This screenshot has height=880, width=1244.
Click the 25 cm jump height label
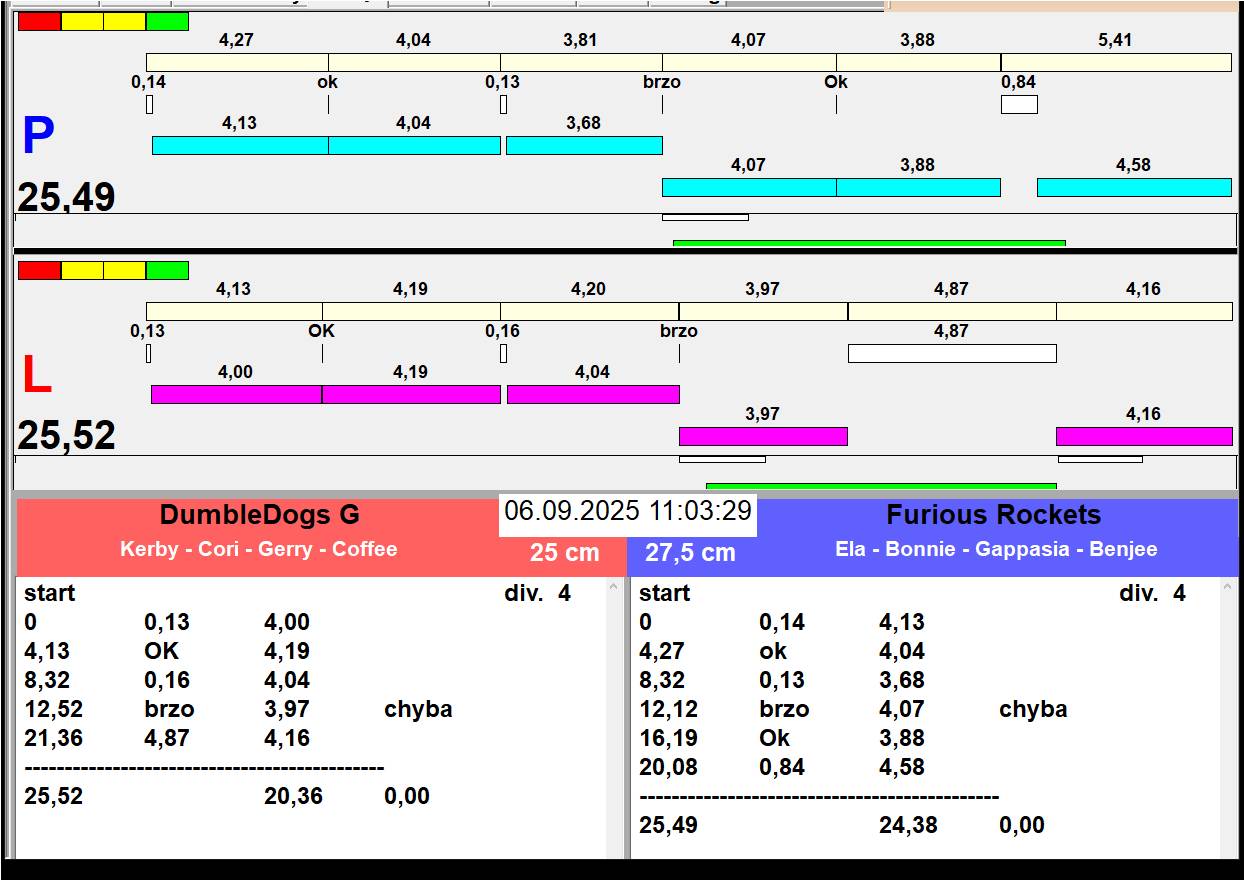click(565, 552)
